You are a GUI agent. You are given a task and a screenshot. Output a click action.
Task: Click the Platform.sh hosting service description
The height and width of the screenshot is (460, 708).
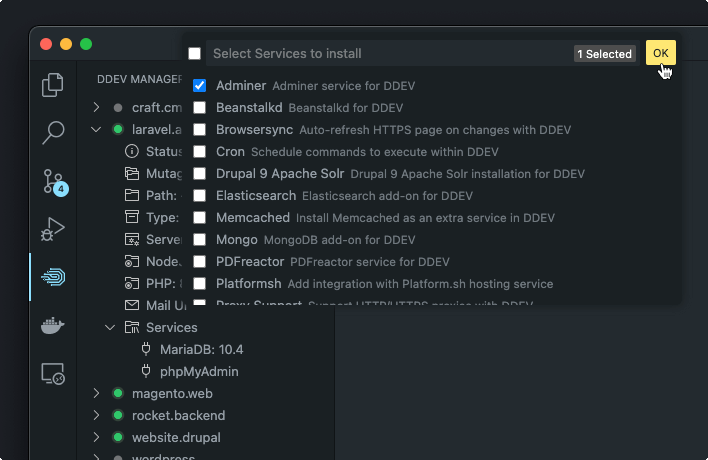(420, 284)
